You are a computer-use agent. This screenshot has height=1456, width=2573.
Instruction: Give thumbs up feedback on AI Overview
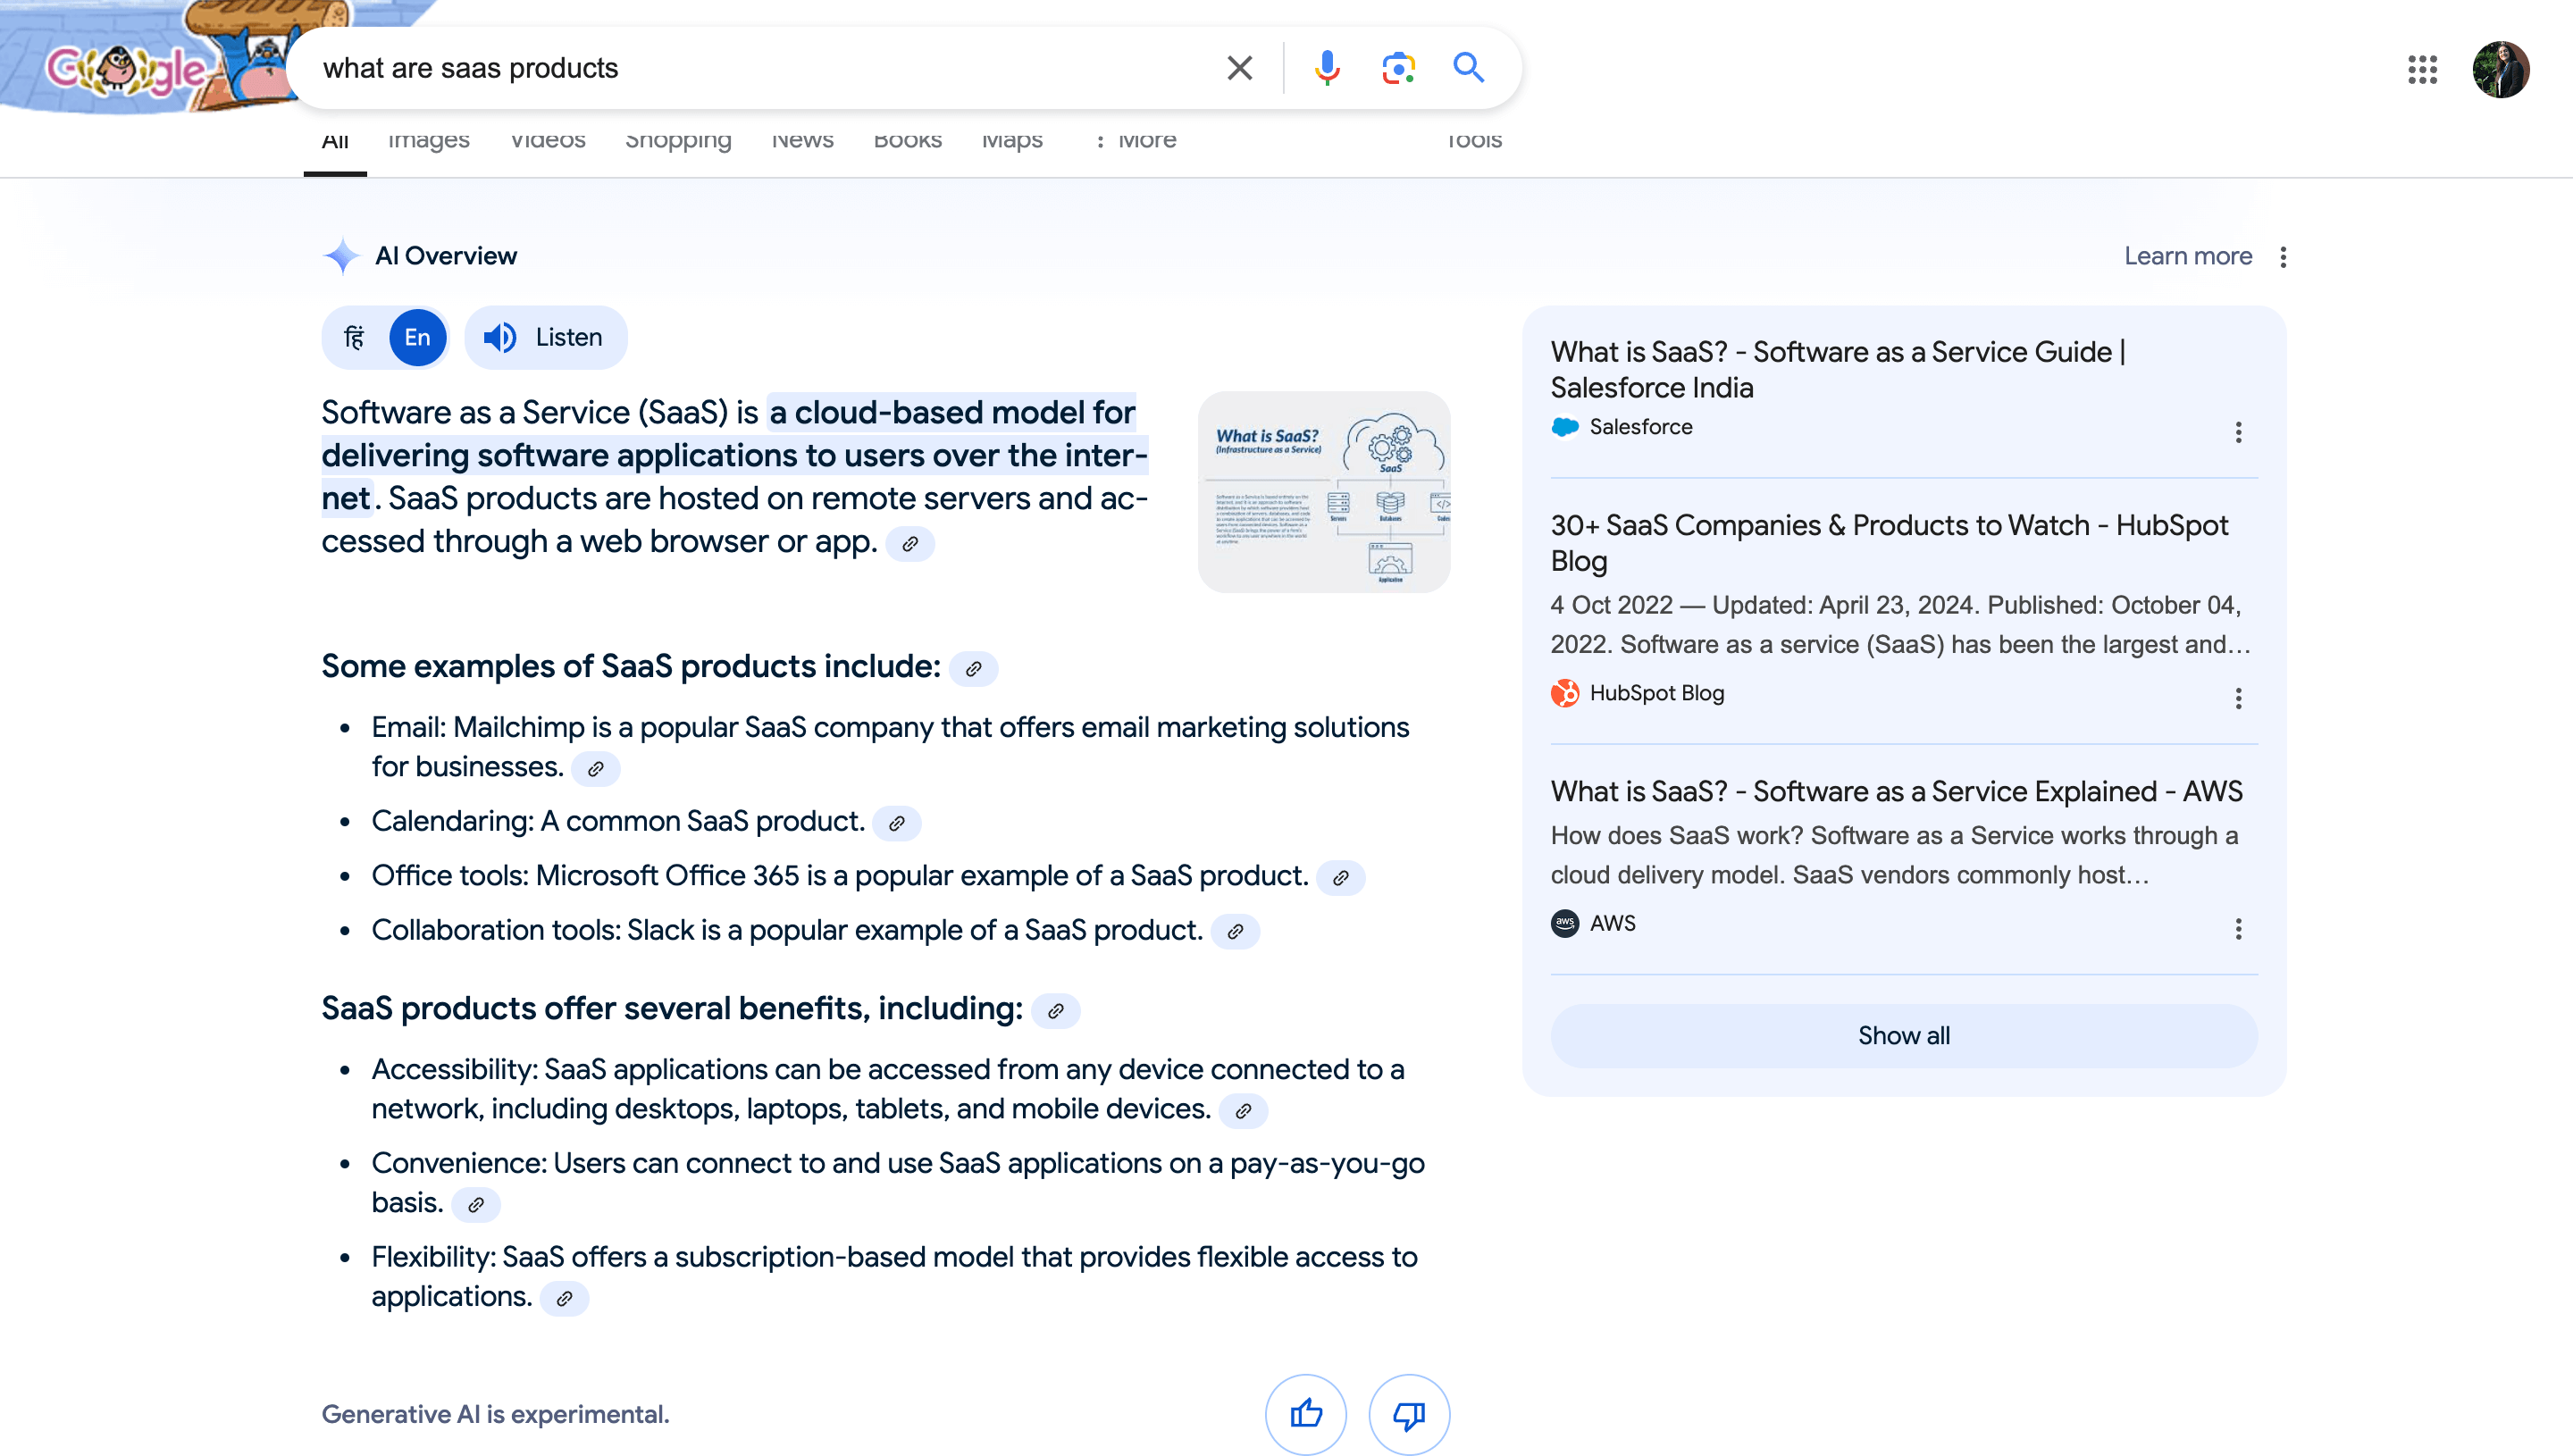[x=1306, y=1414]
